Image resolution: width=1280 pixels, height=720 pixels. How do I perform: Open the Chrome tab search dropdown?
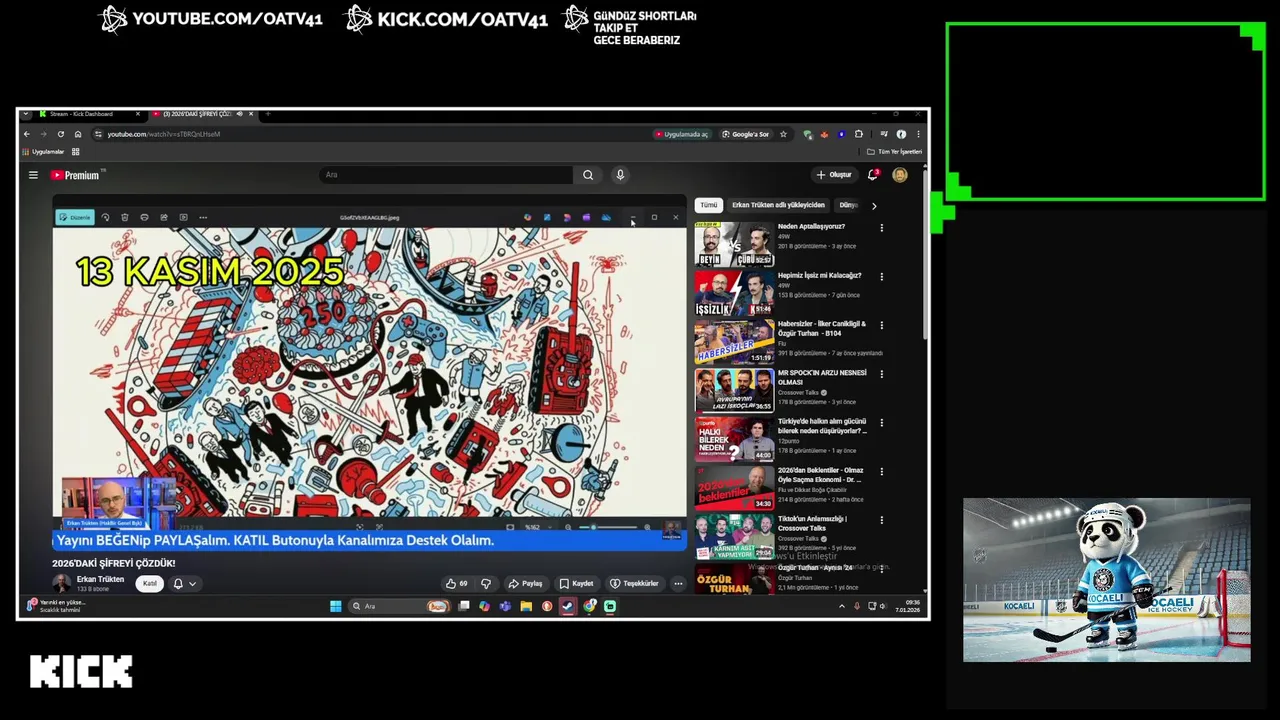pos(26,114)
